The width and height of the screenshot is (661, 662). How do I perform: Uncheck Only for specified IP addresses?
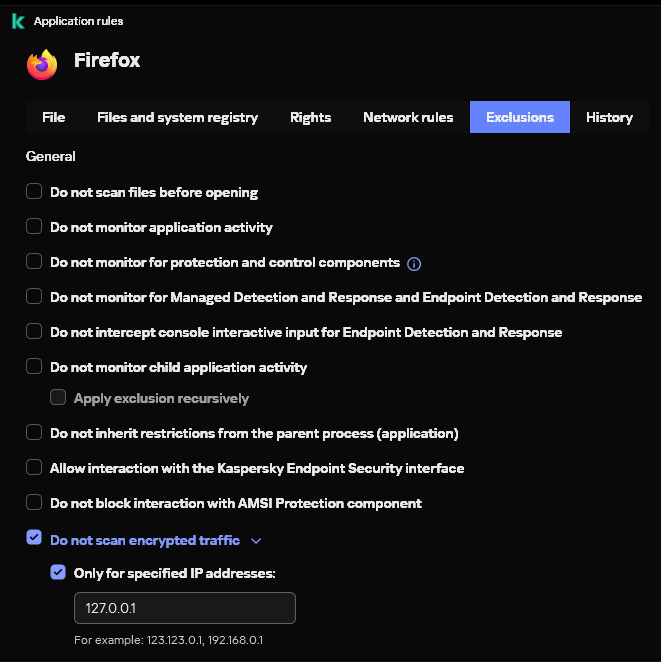[x=58, y=573]
